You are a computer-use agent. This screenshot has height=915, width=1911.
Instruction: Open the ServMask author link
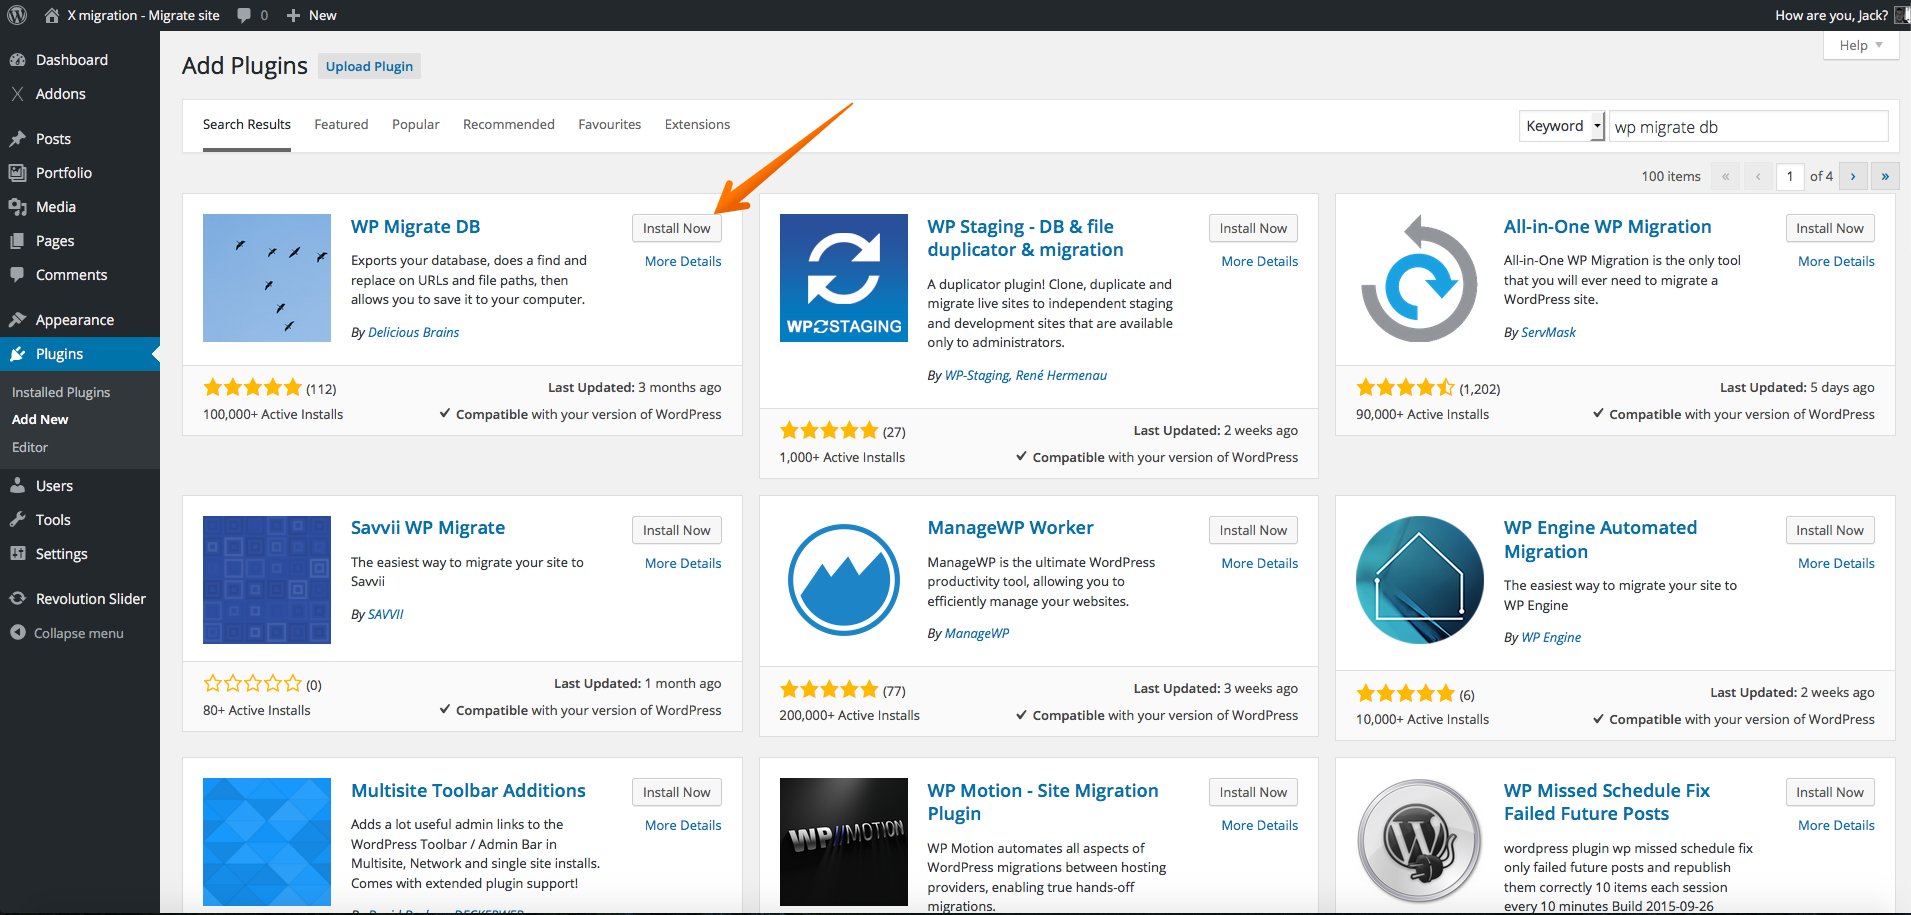click(1548, 332)
